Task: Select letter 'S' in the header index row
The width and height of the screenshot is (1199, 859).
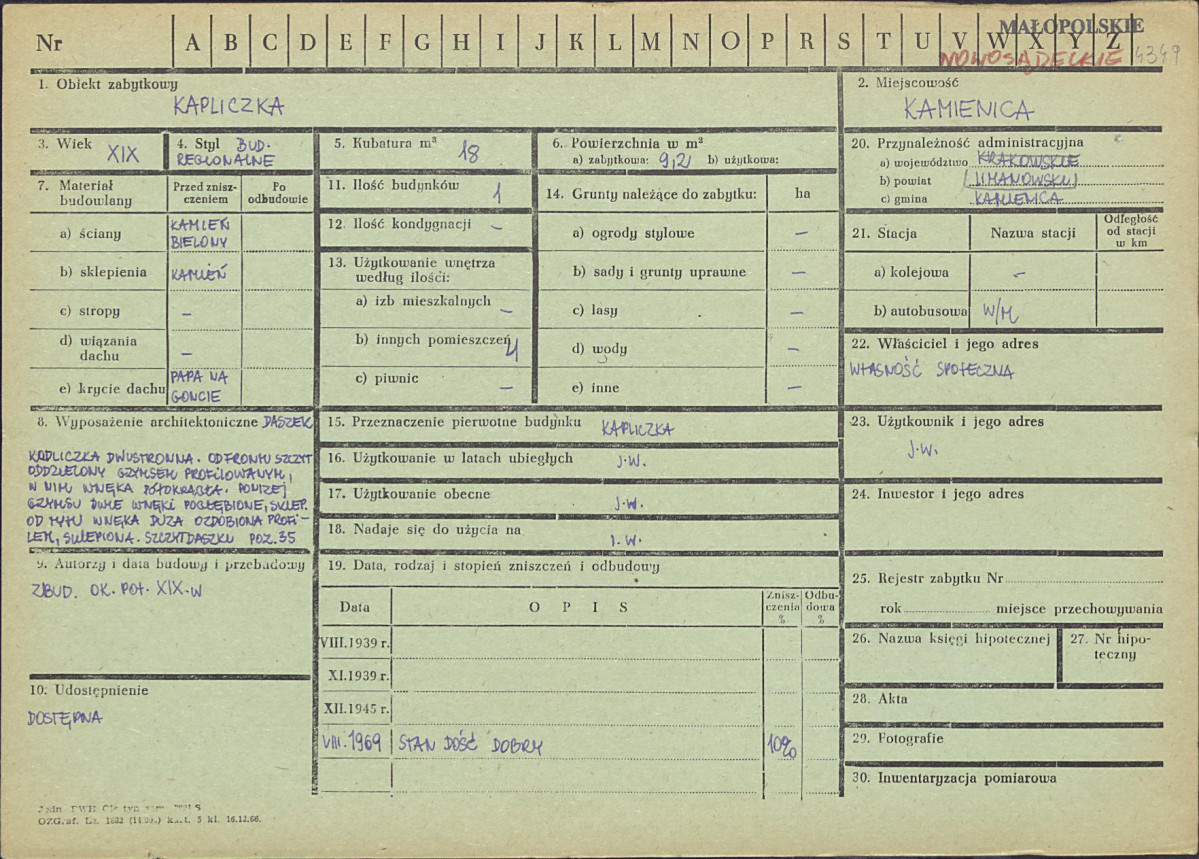Action: [x=844, y=42]
